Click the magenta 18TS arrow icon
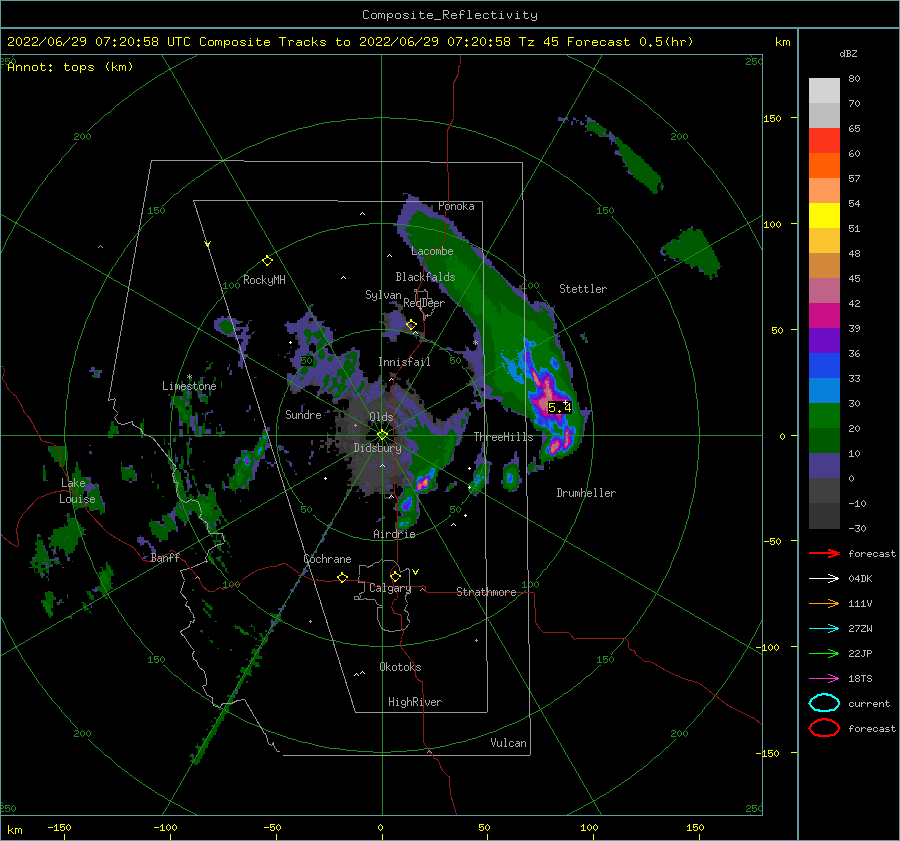900x841 pixels. click(x=824, y=679)
